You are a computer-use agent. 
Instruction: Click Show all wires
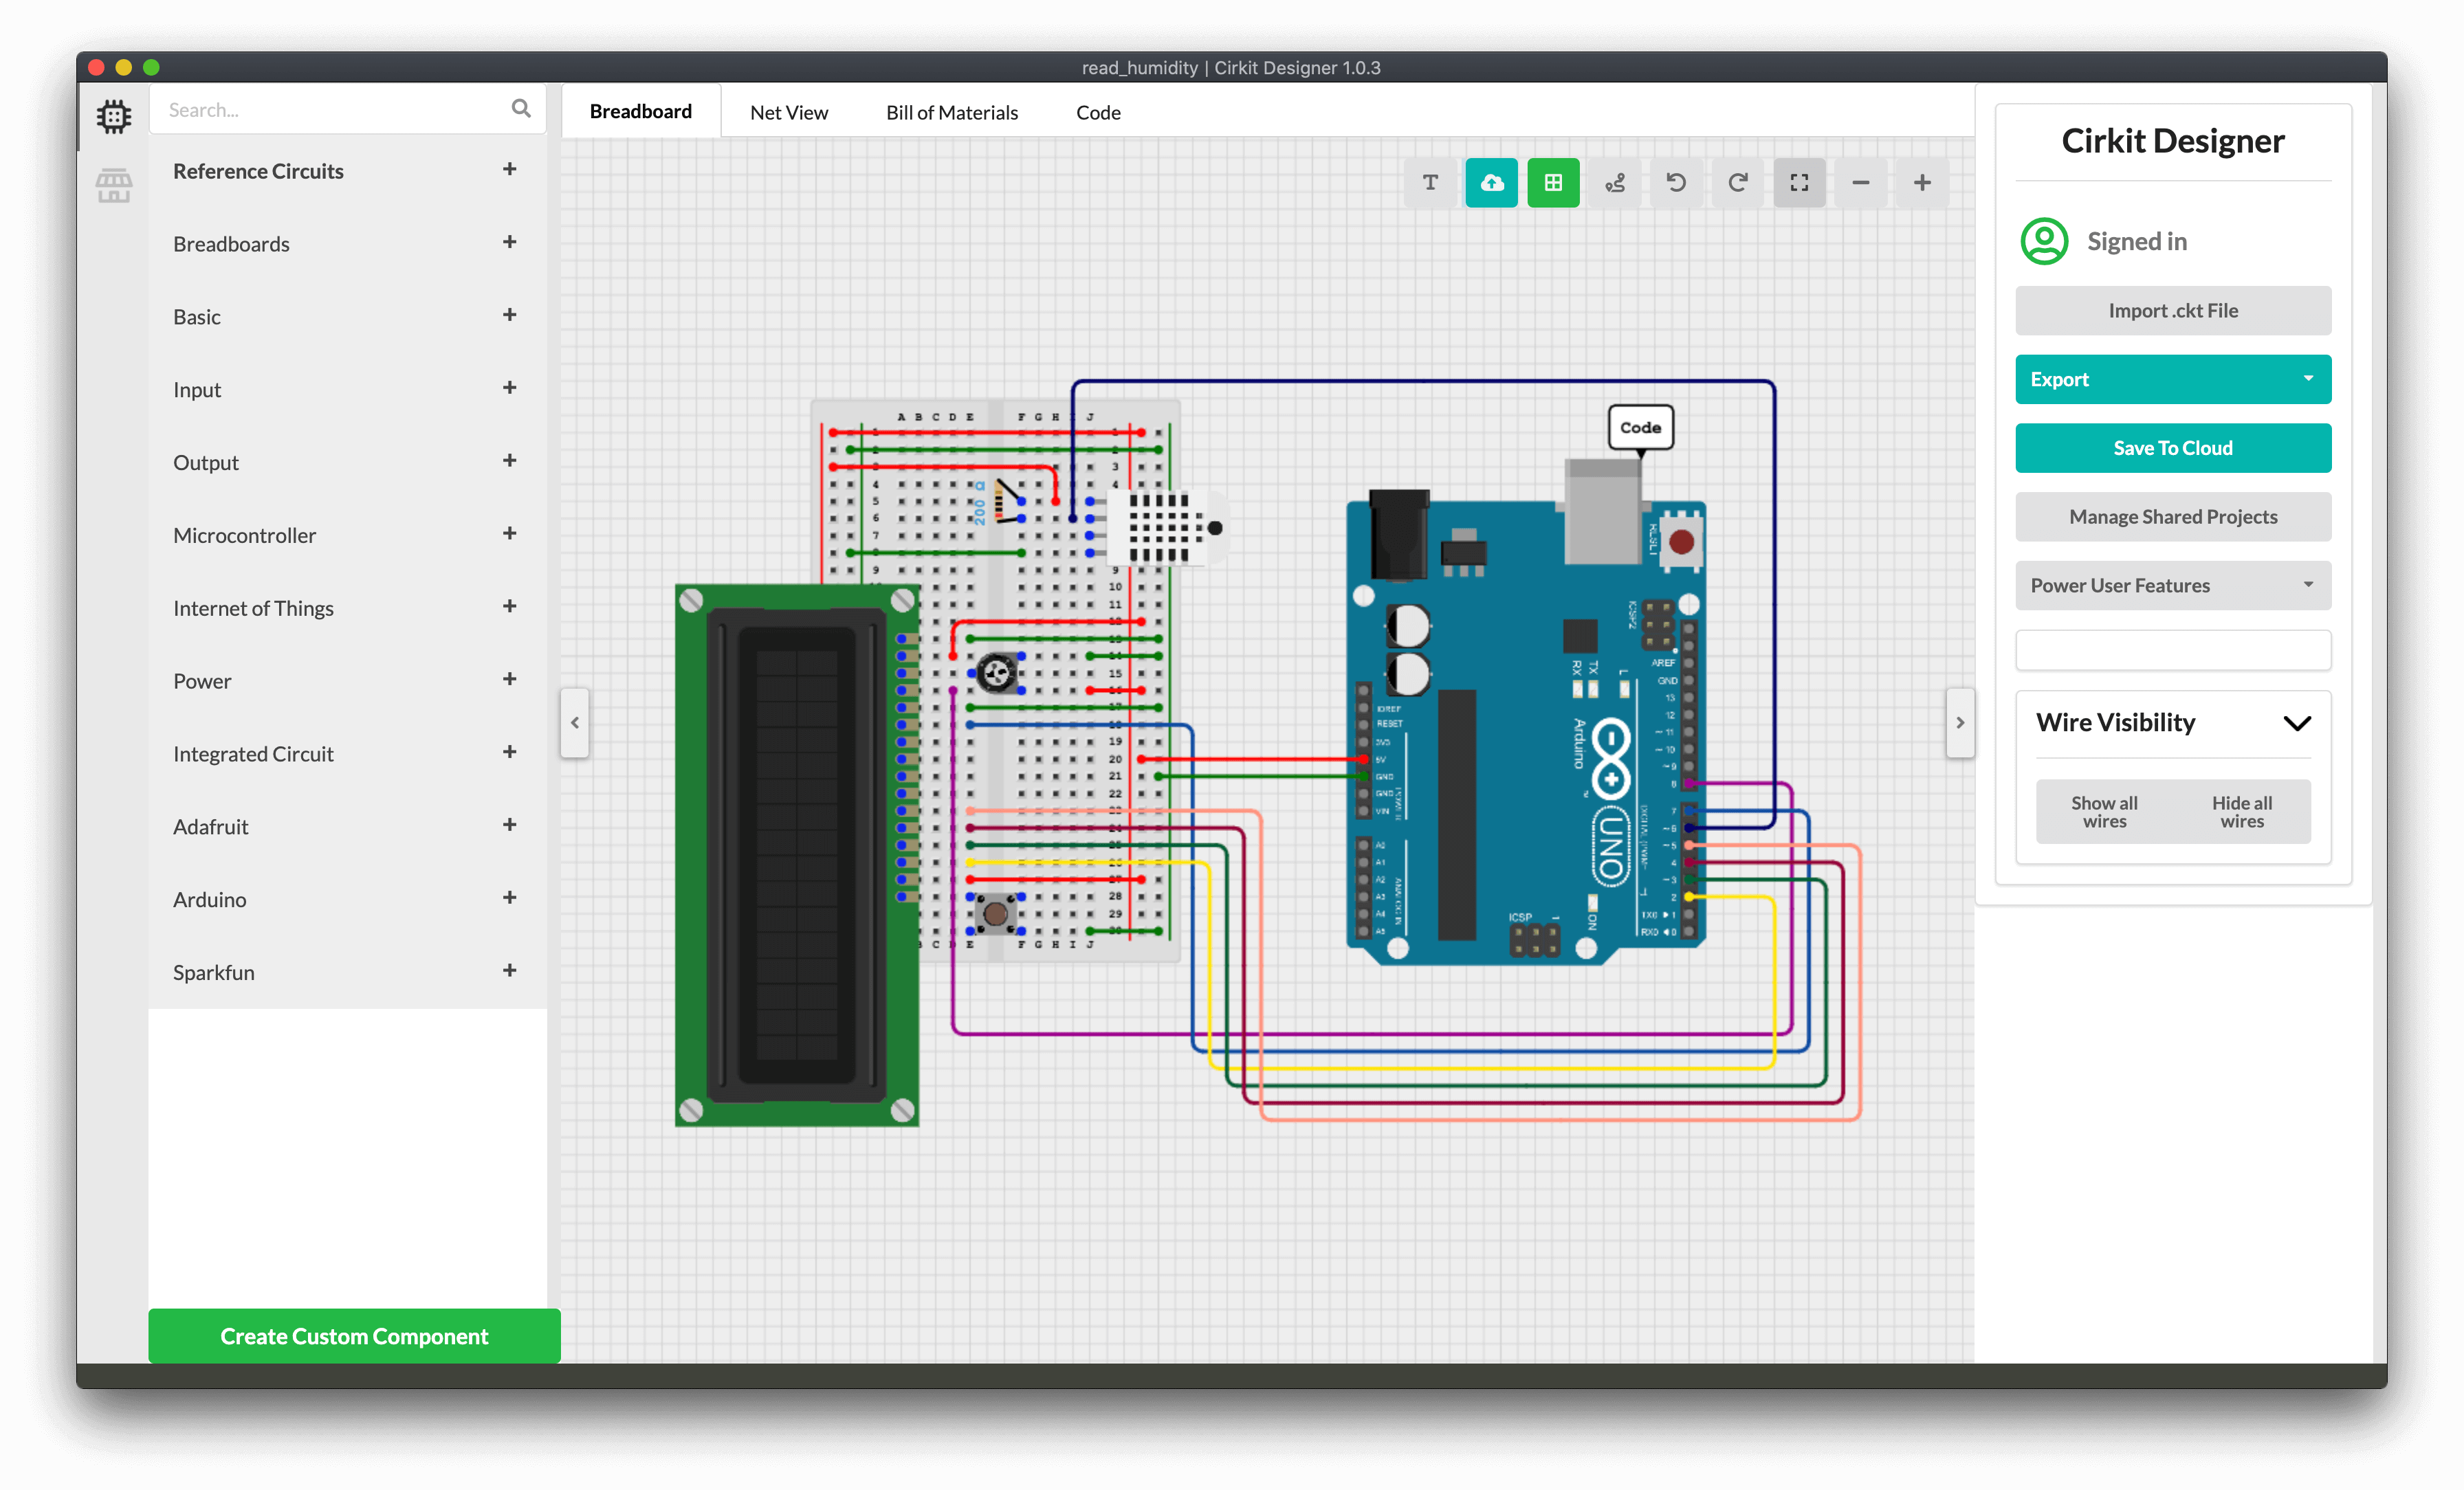(x=2104, y=811)
